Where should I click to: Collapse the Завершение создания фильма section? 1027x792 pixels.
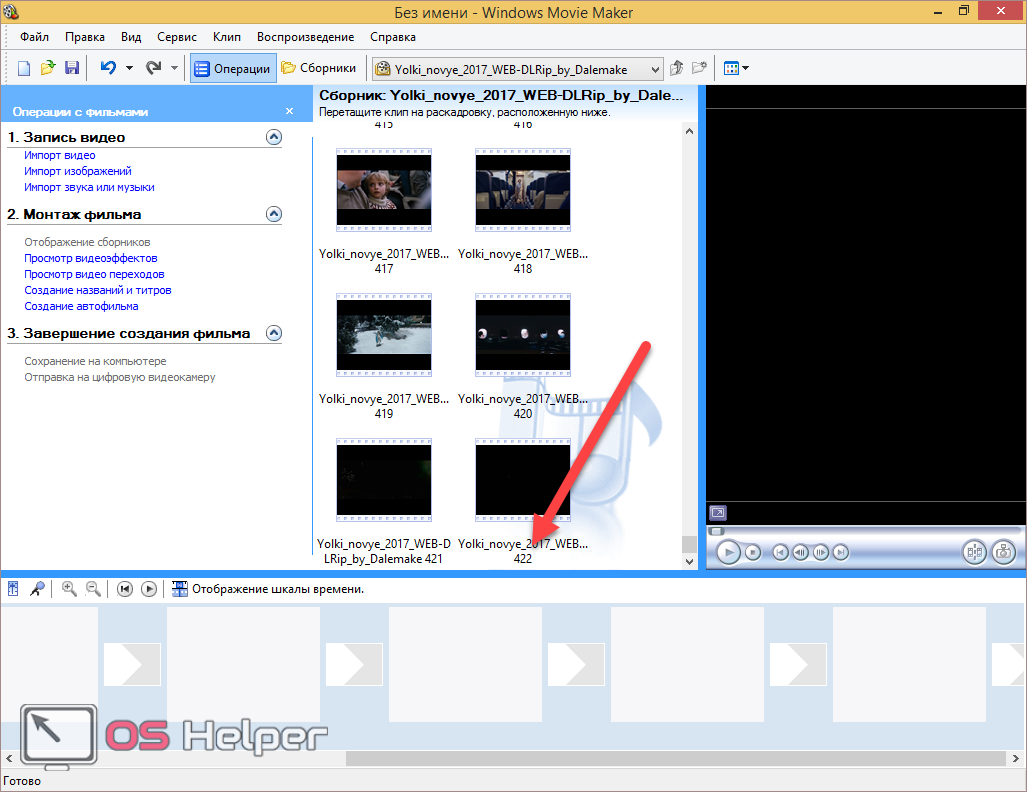274,333
